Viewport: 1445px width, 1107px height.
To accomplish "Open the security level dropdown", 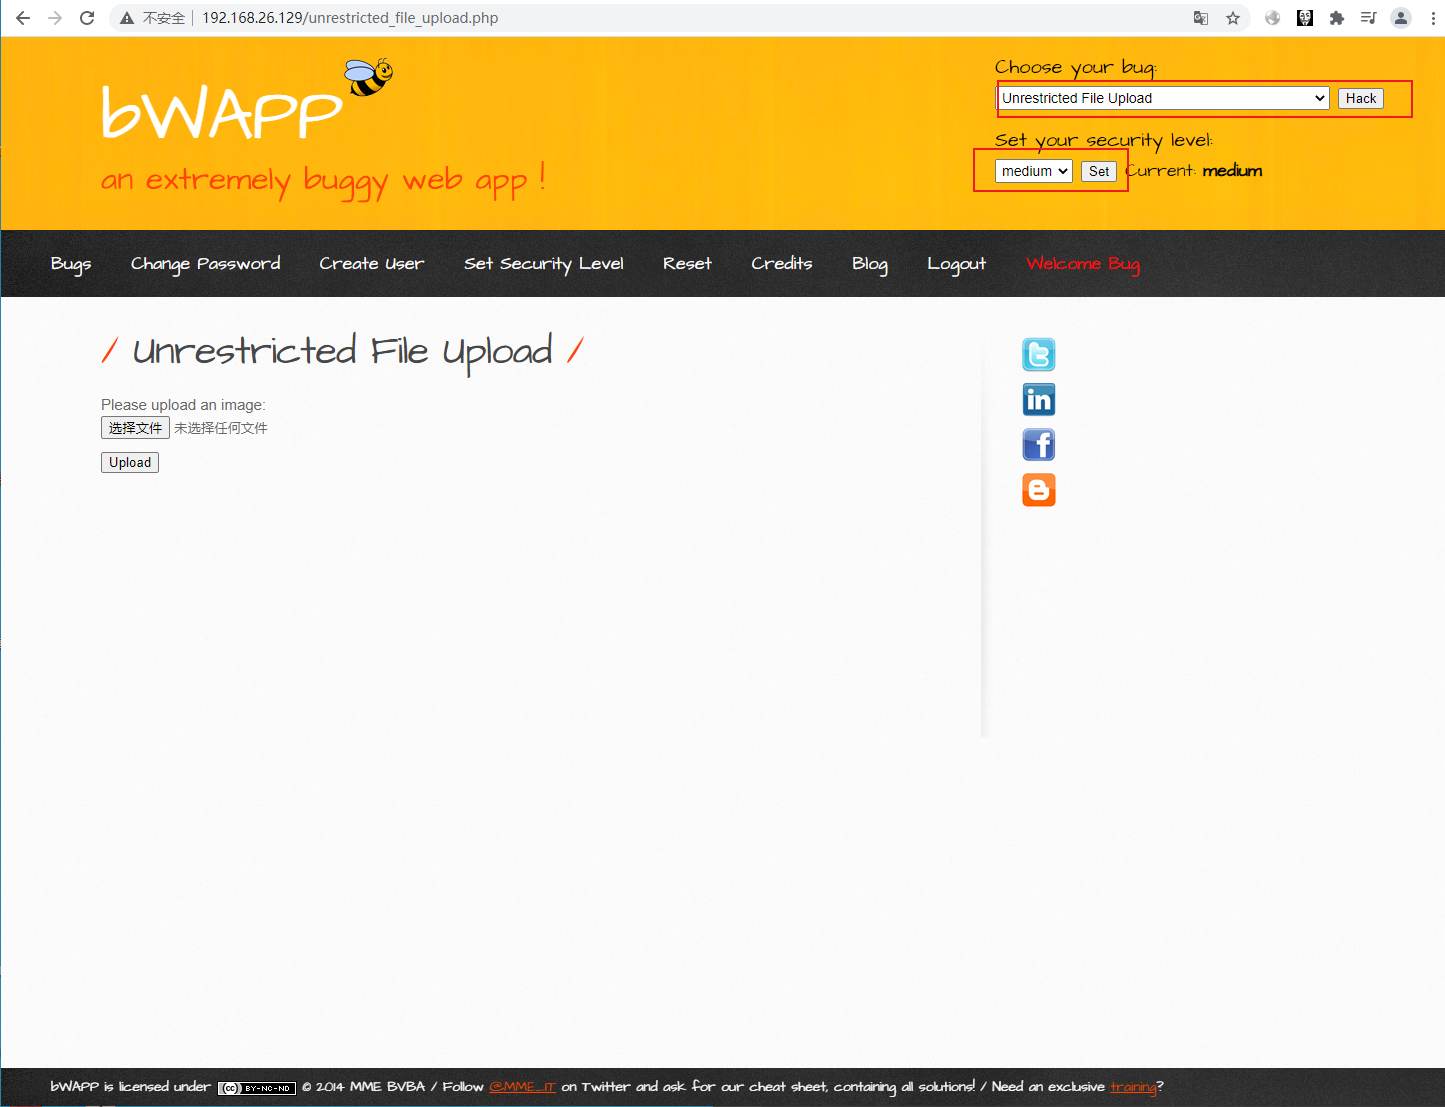I will click(1034, 171).
